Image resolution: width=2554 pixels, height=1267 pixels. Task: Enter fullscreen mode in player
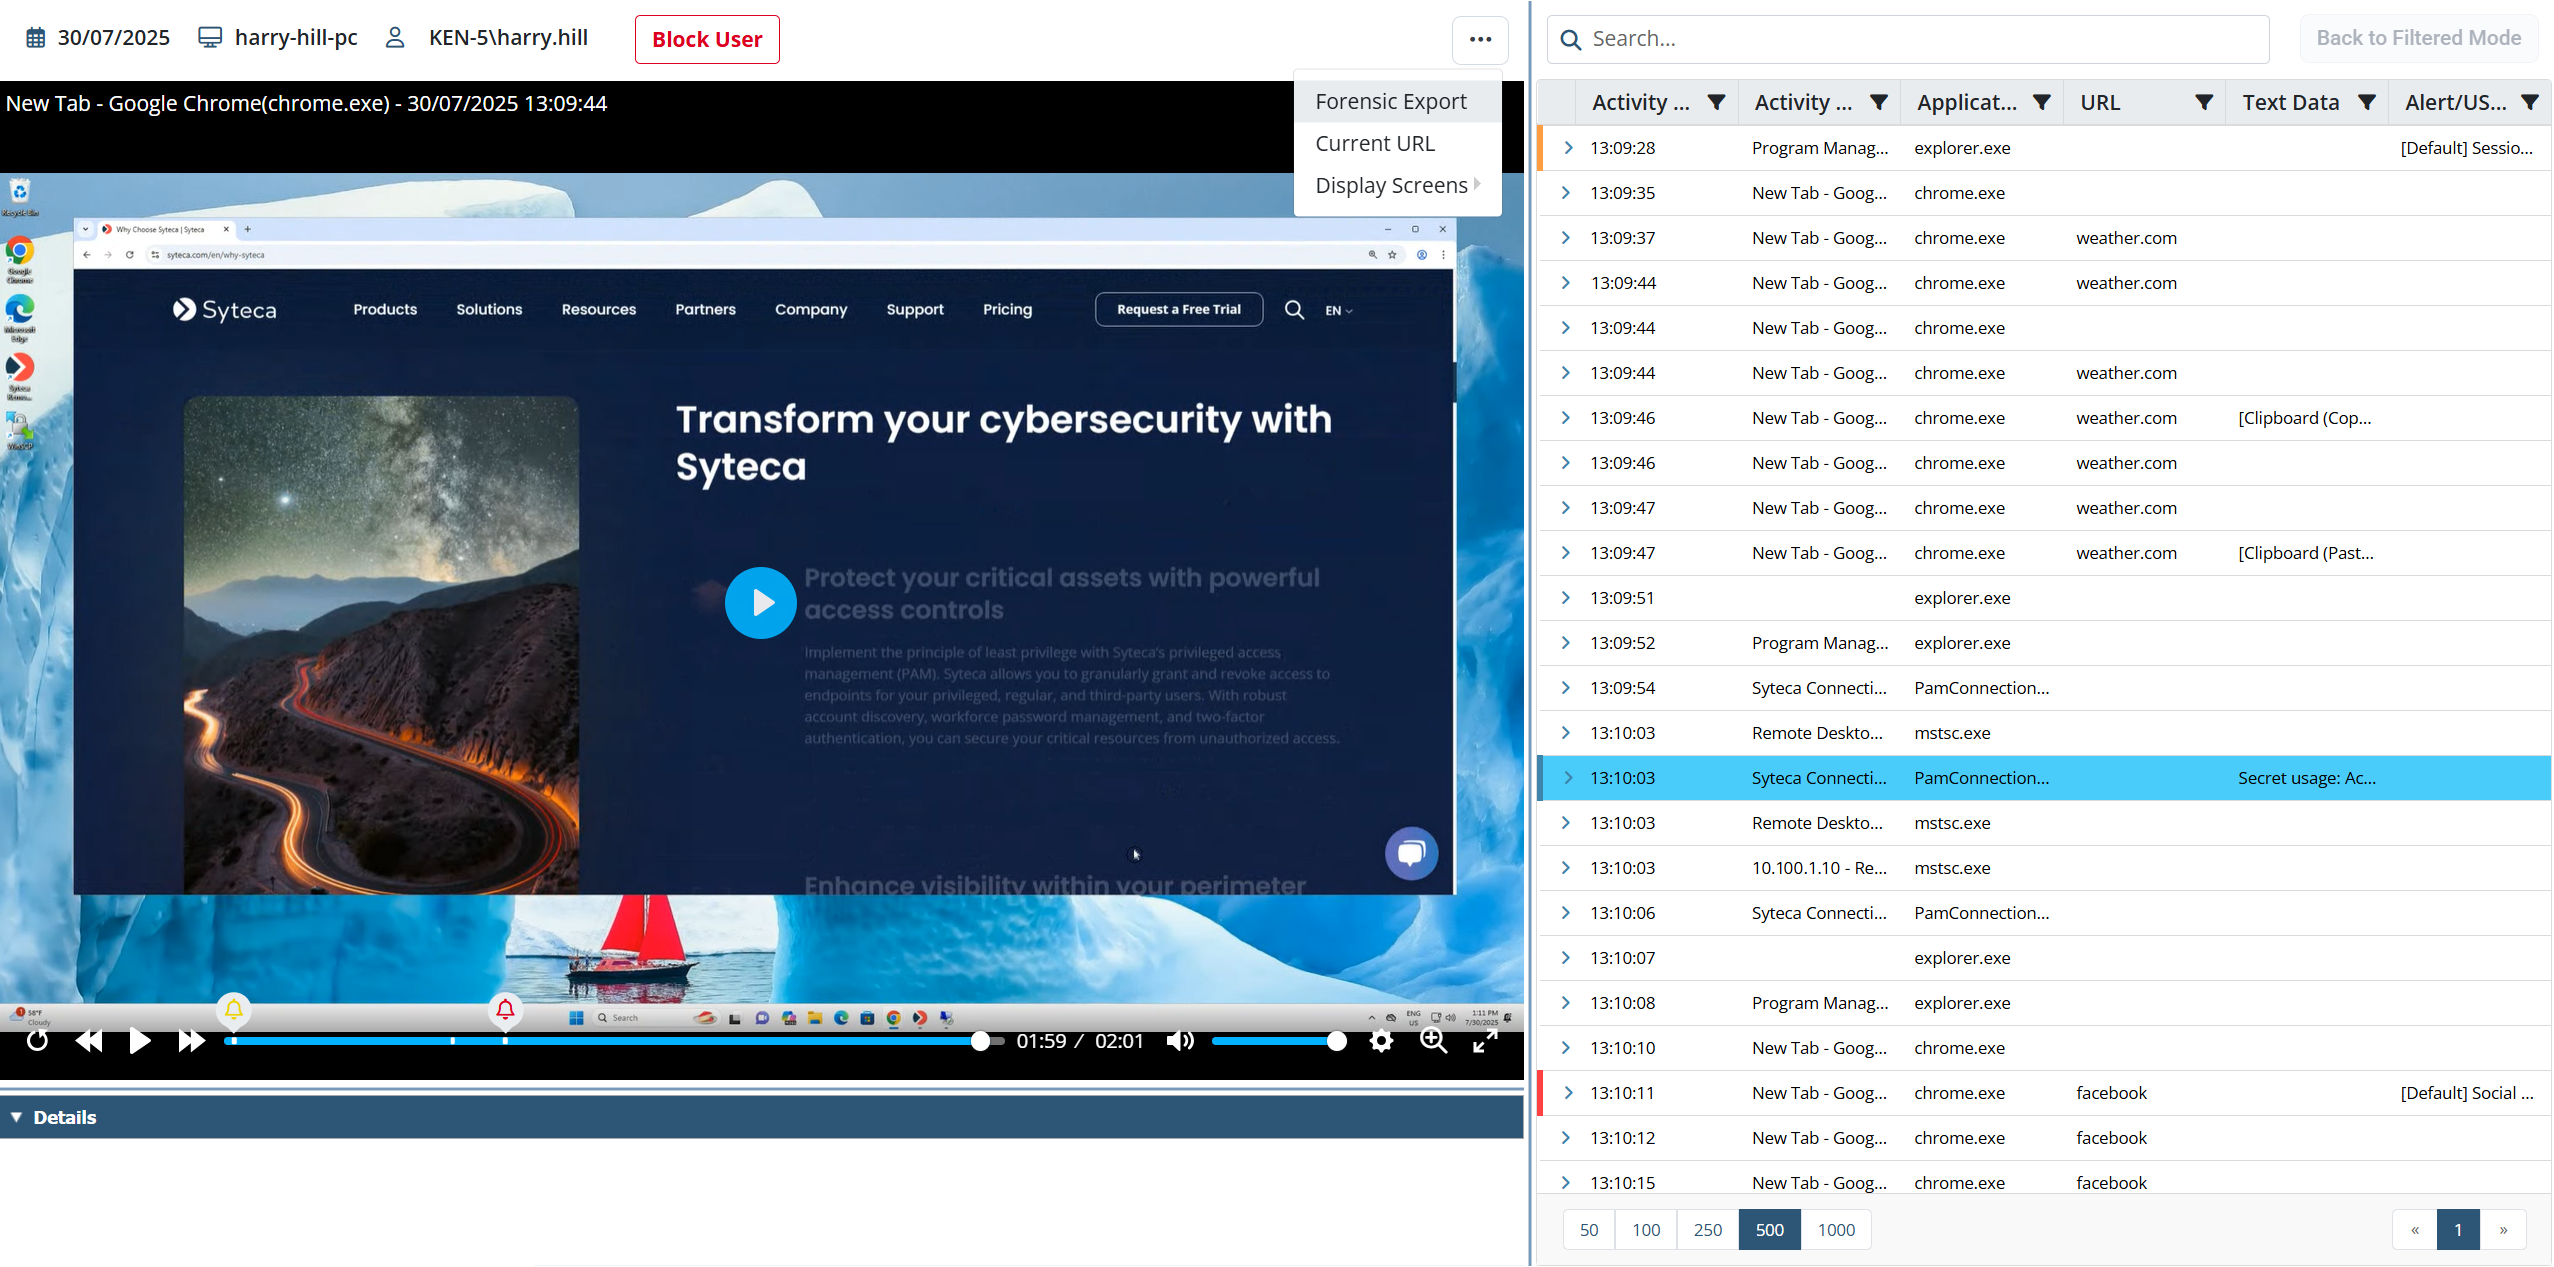coord(1485,1041)
